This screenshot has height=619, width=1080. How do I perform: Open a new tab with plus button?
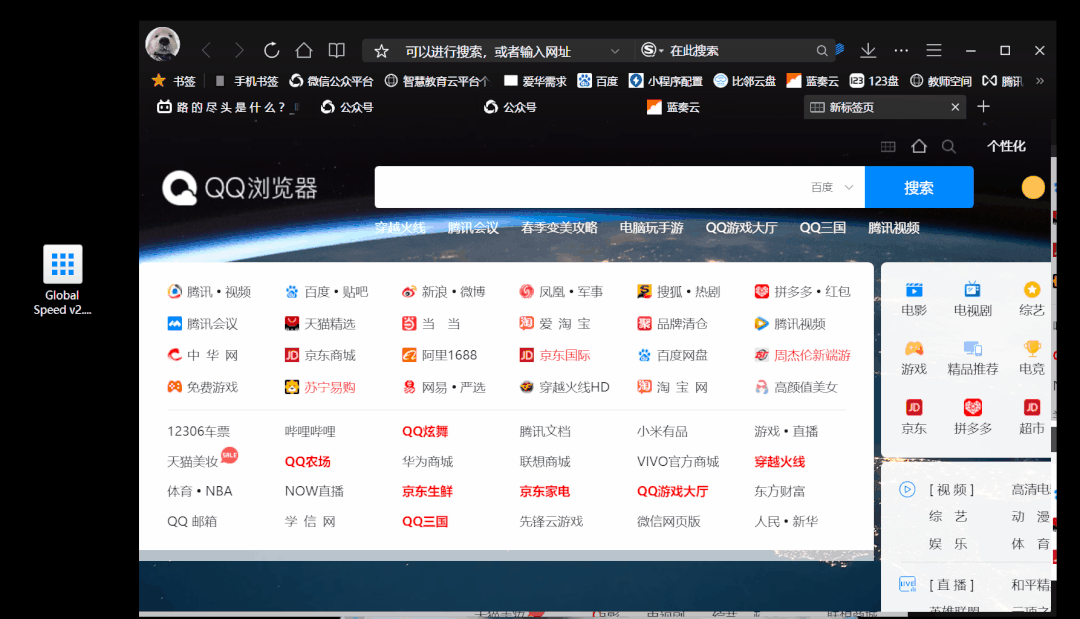984,106
